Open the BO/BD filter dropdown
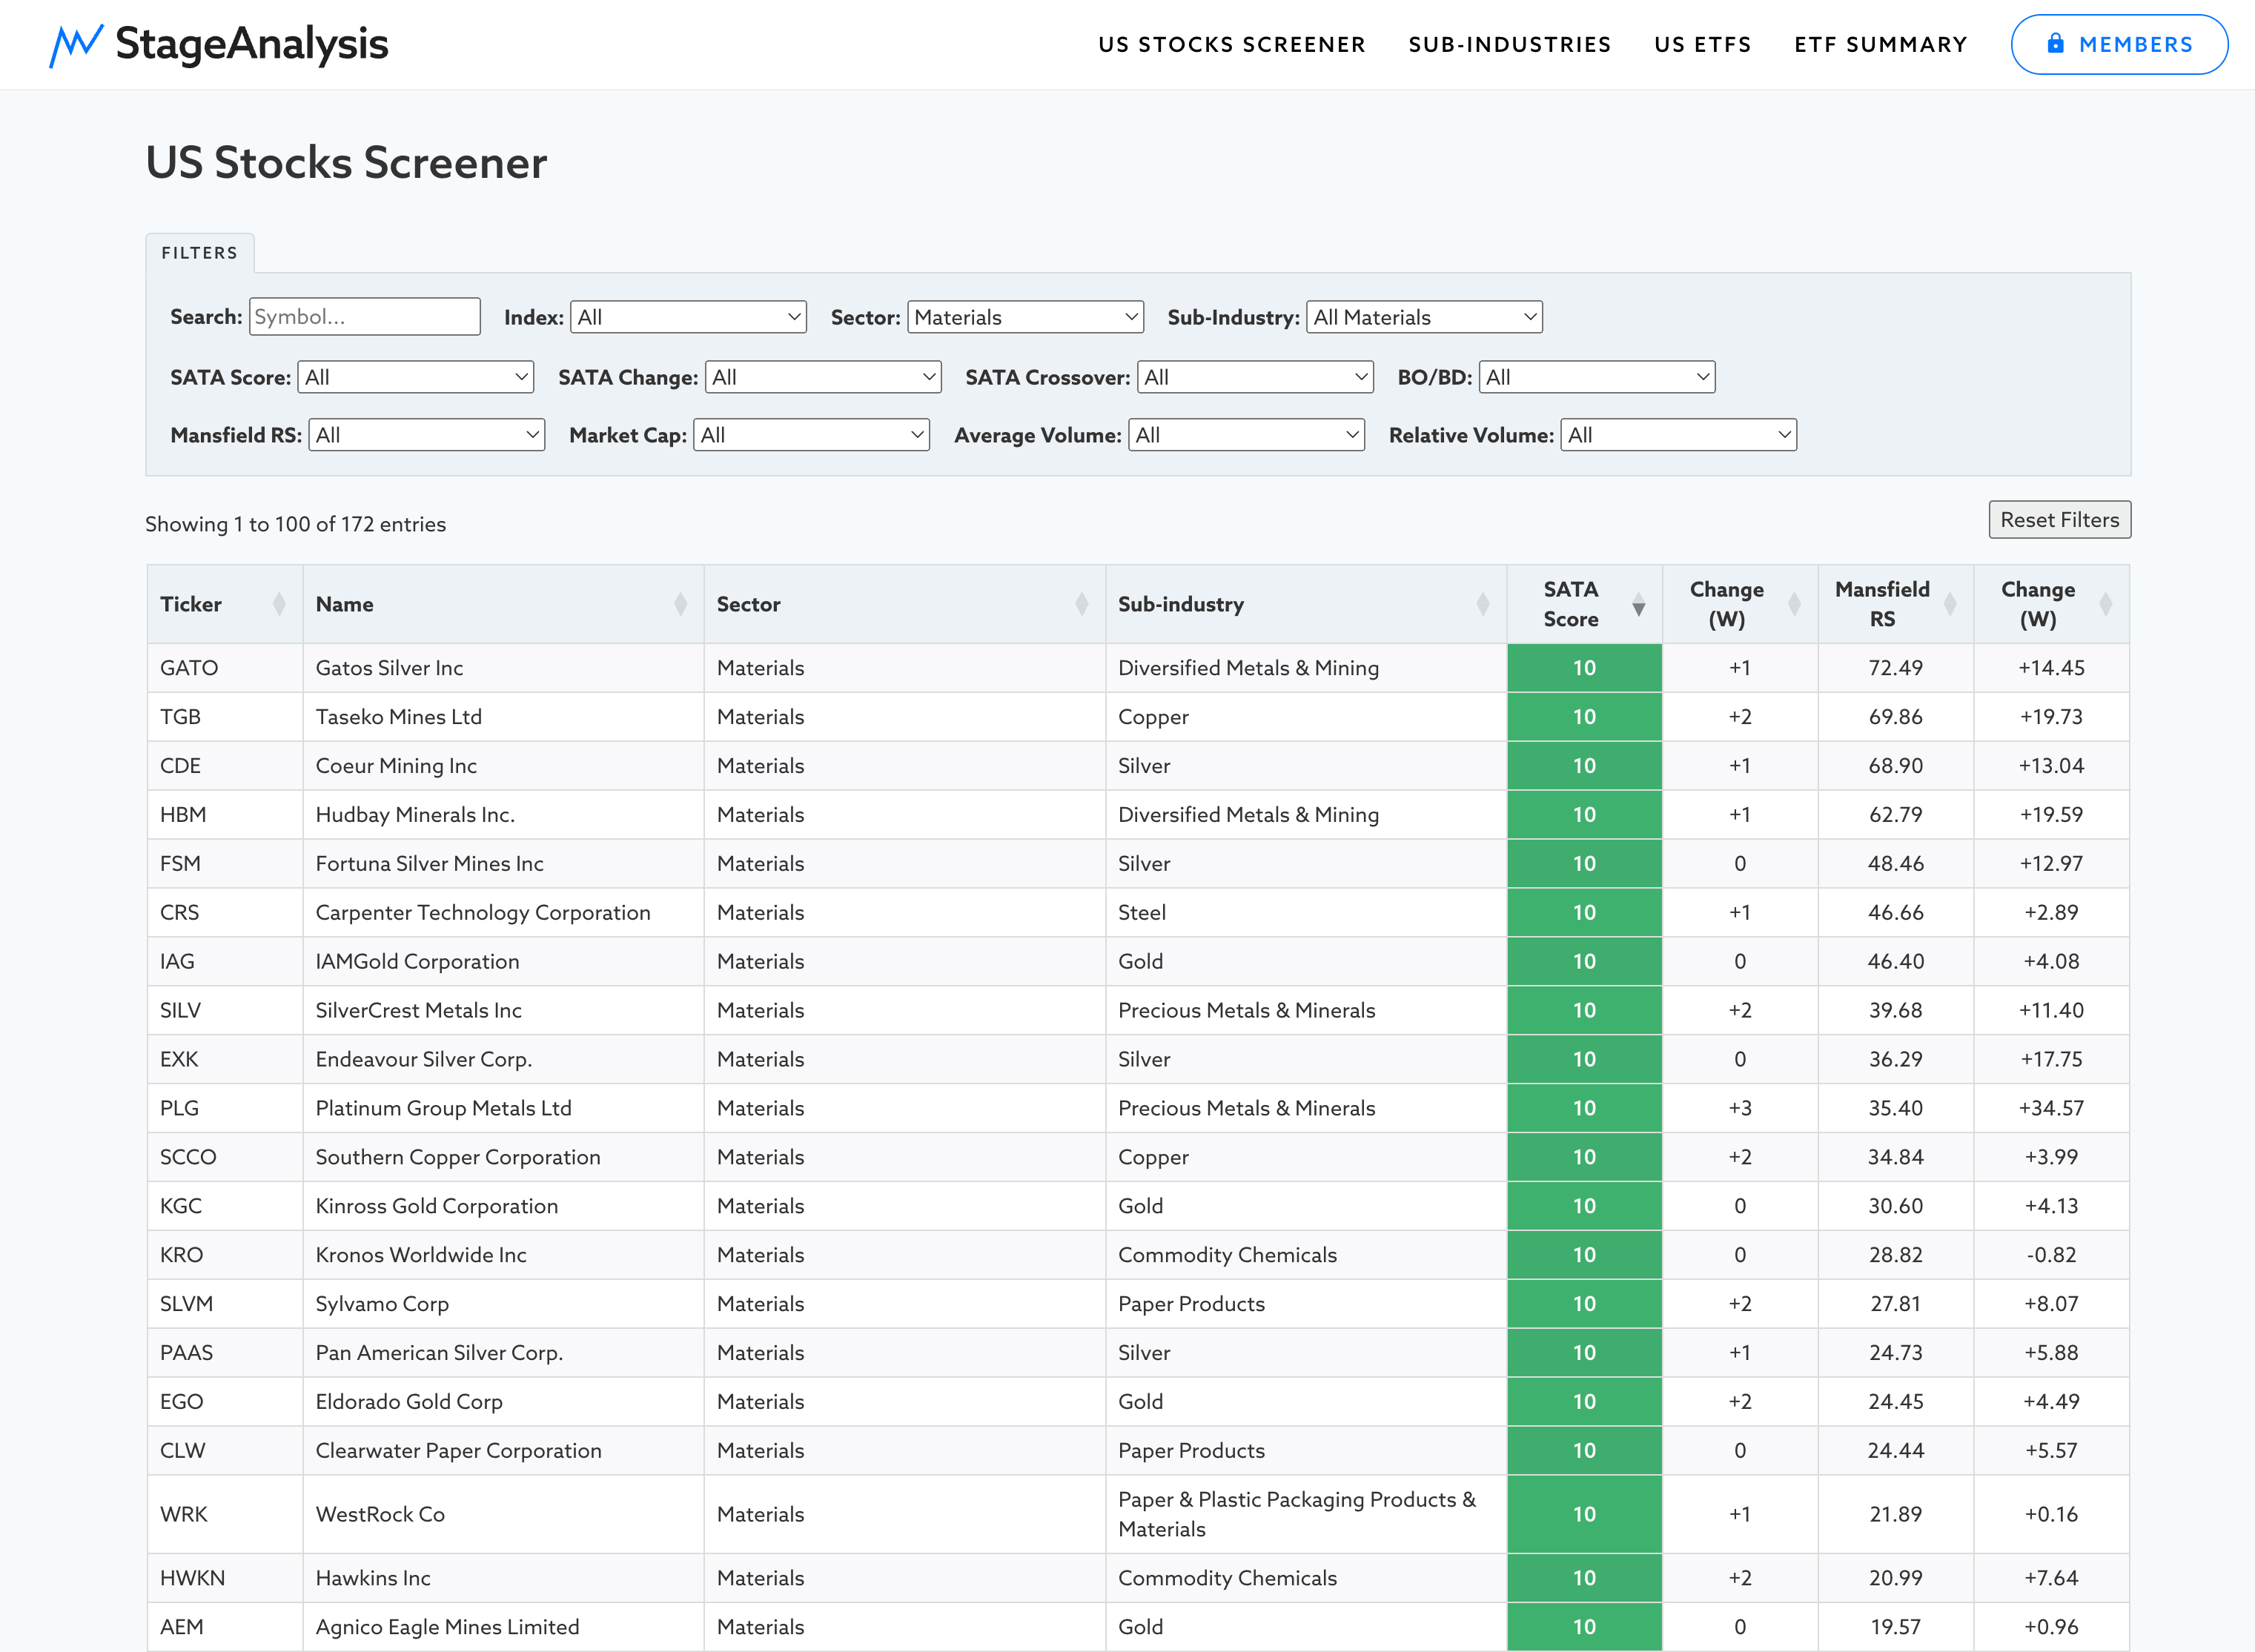 [1597, 377]
